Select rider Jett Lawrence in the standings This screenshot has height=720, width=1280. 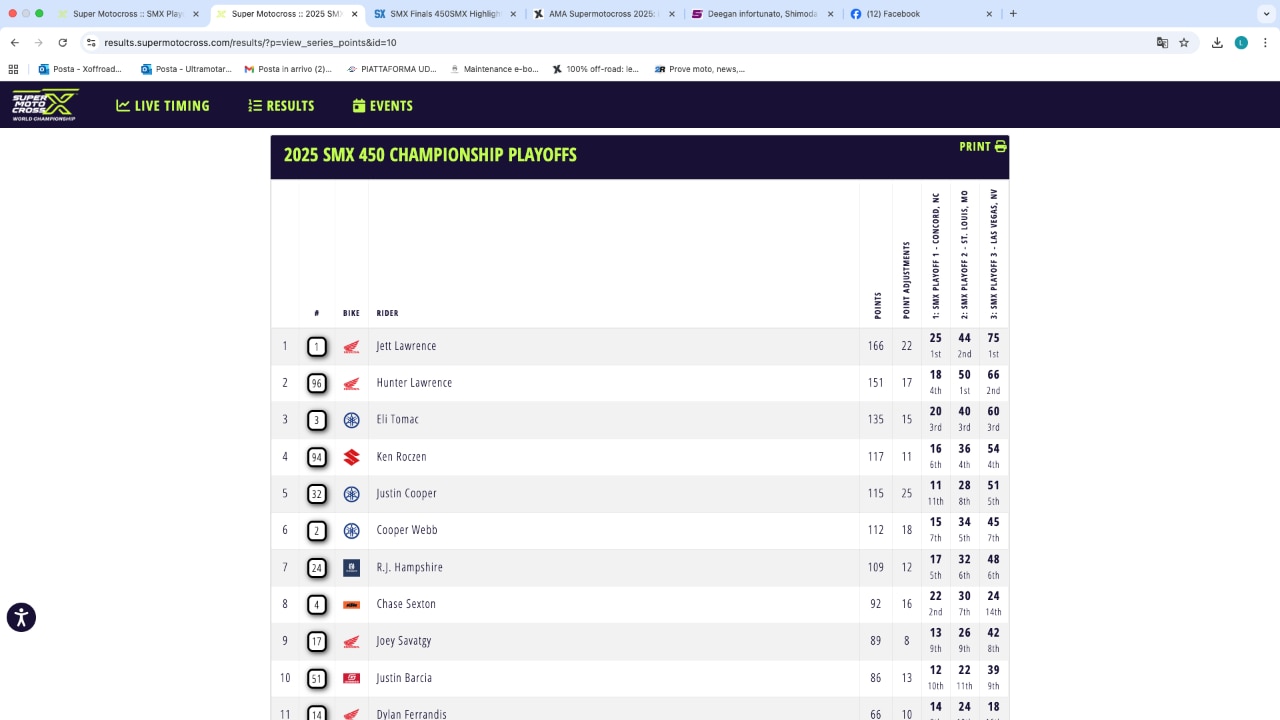[406, 346]
